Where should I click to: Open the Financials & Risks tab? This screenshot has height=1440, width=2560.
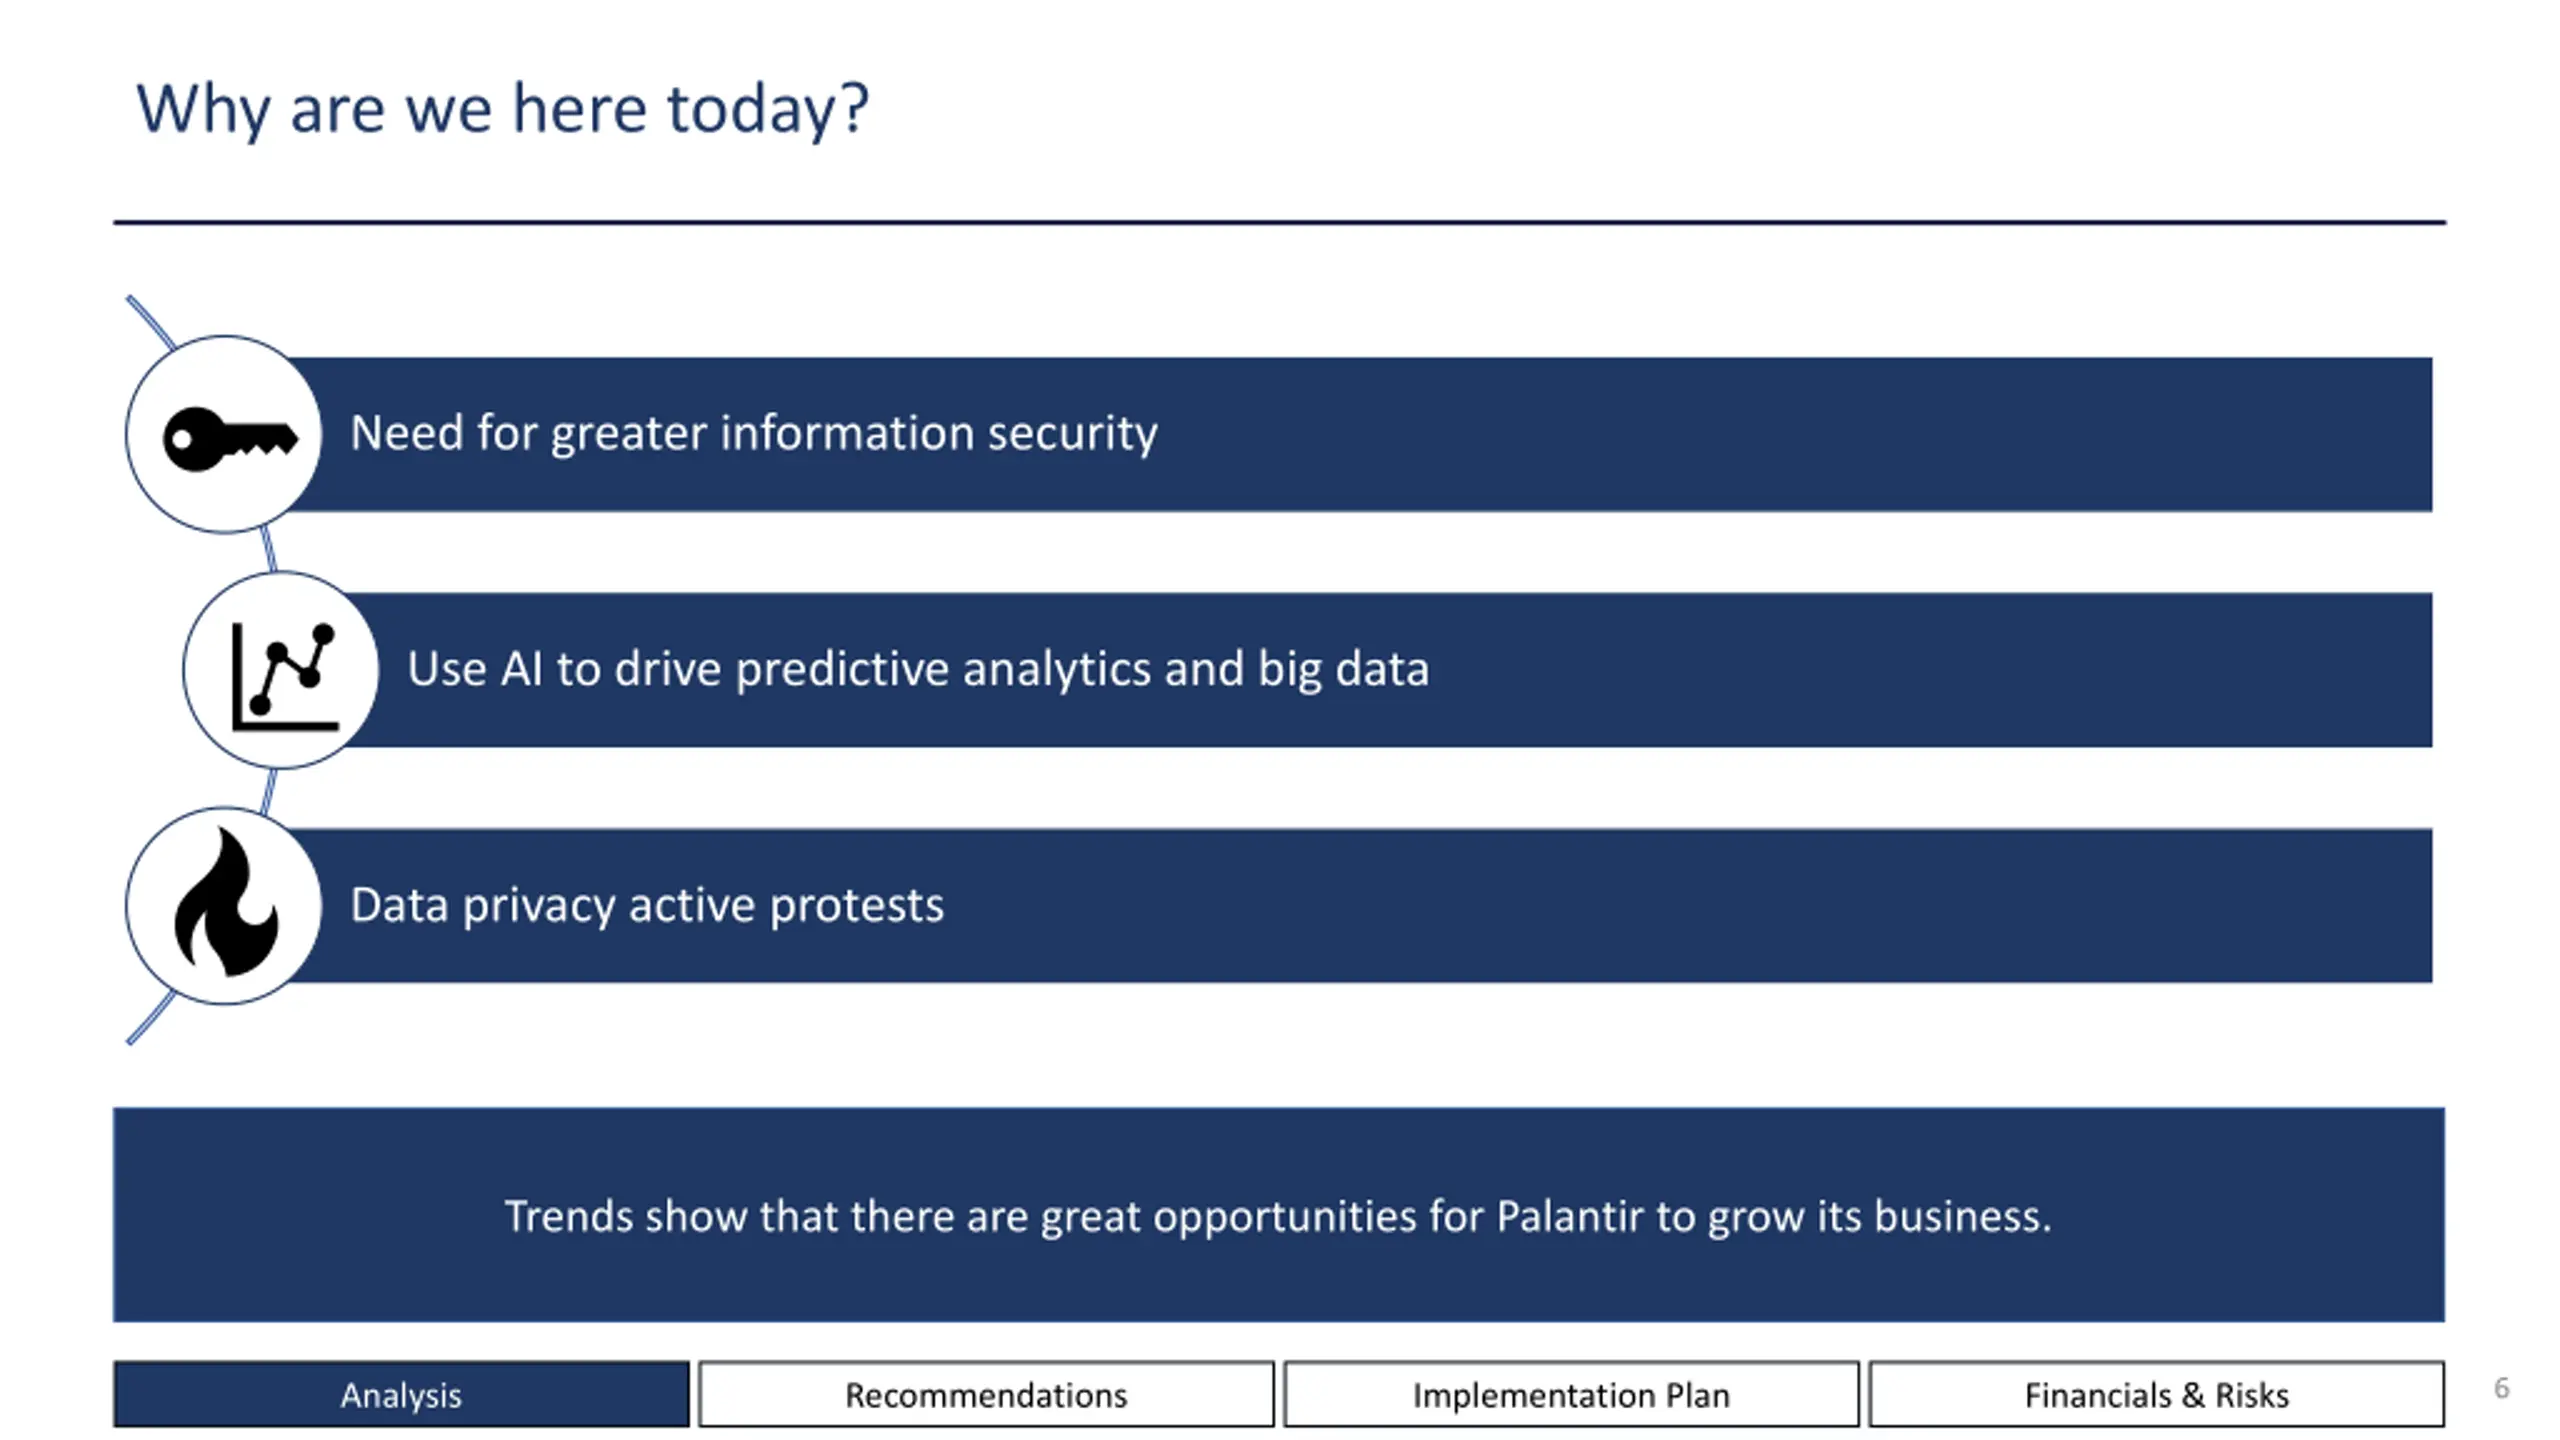(2156, 1394)
